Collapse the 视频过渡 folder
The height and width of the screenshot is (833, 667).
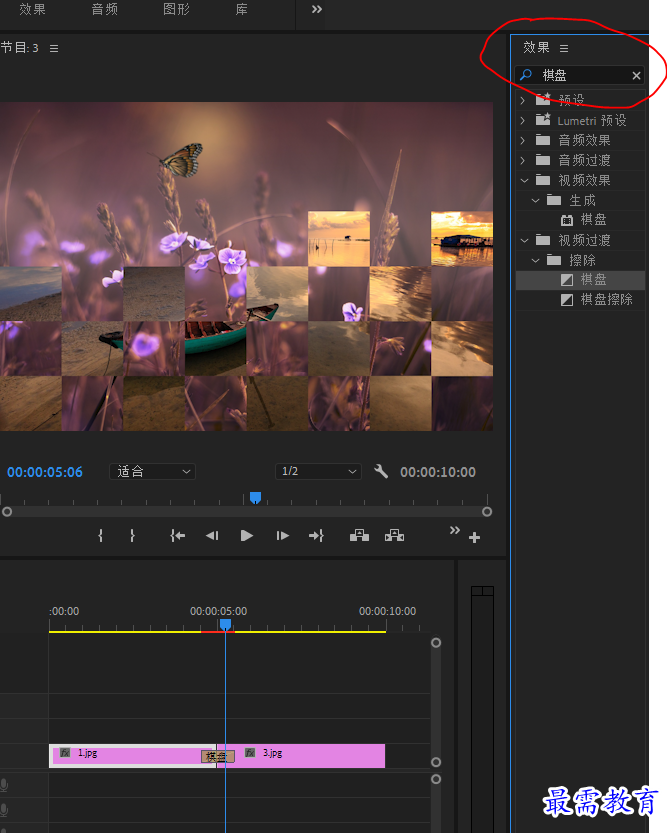pyautogui.click(x=524, y=240)
